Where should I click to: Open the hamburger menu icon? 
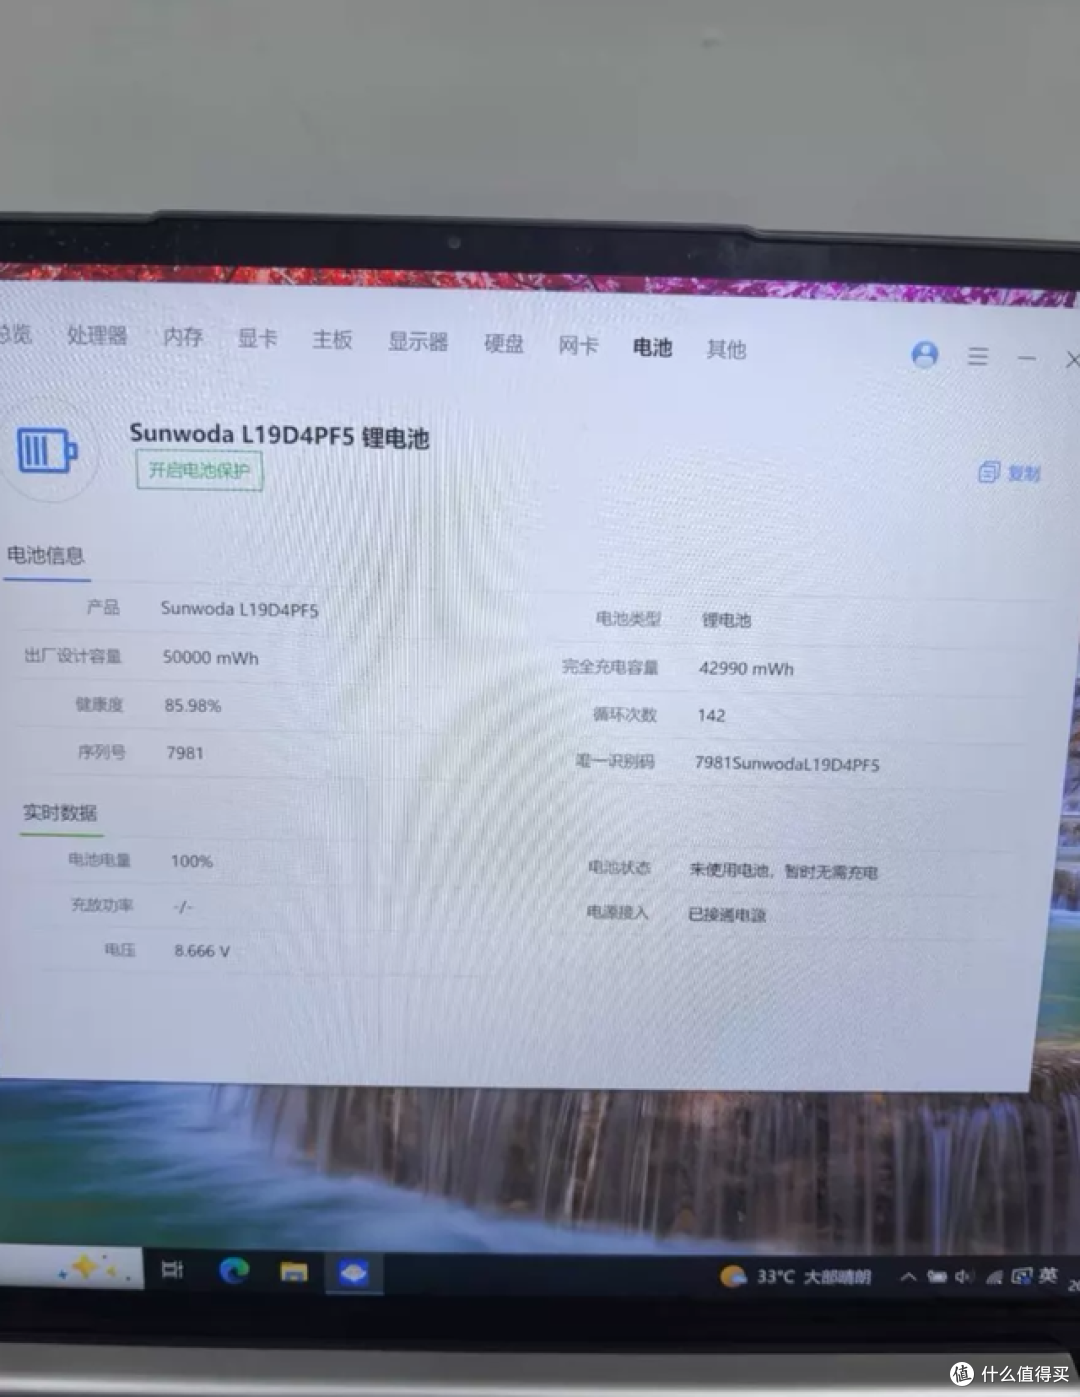point(978,356)
